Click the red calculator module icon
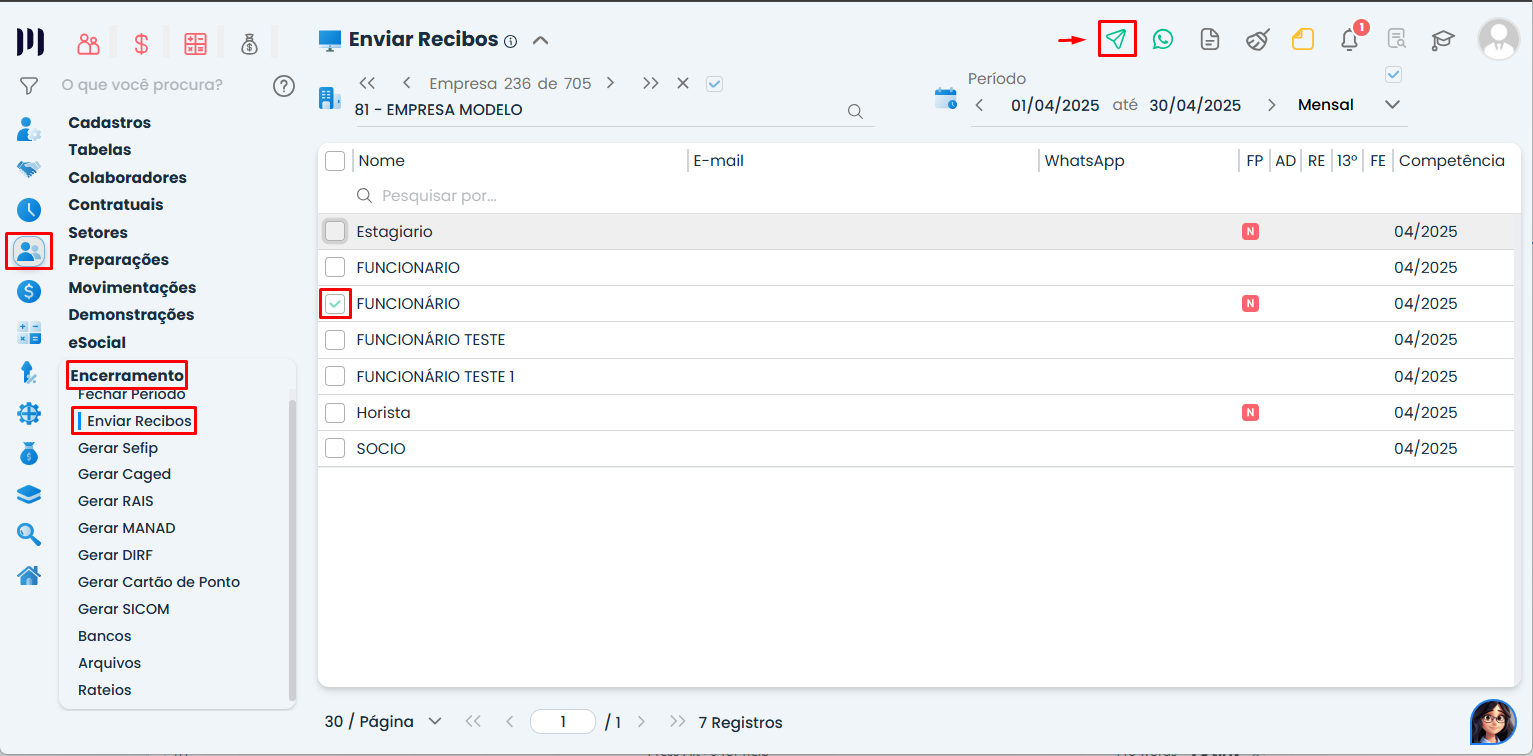Screen dimensions: 1533x756 [195, 43]
